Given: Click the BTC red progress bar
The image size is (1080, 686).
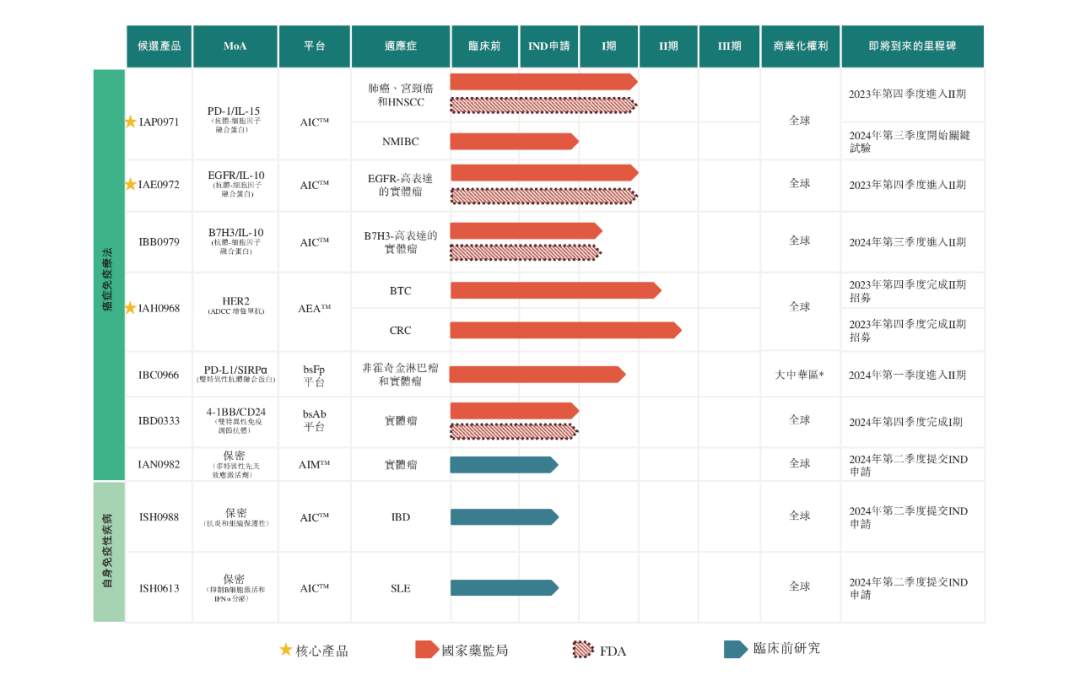Looking at the screenshot, I should [555, 290].
